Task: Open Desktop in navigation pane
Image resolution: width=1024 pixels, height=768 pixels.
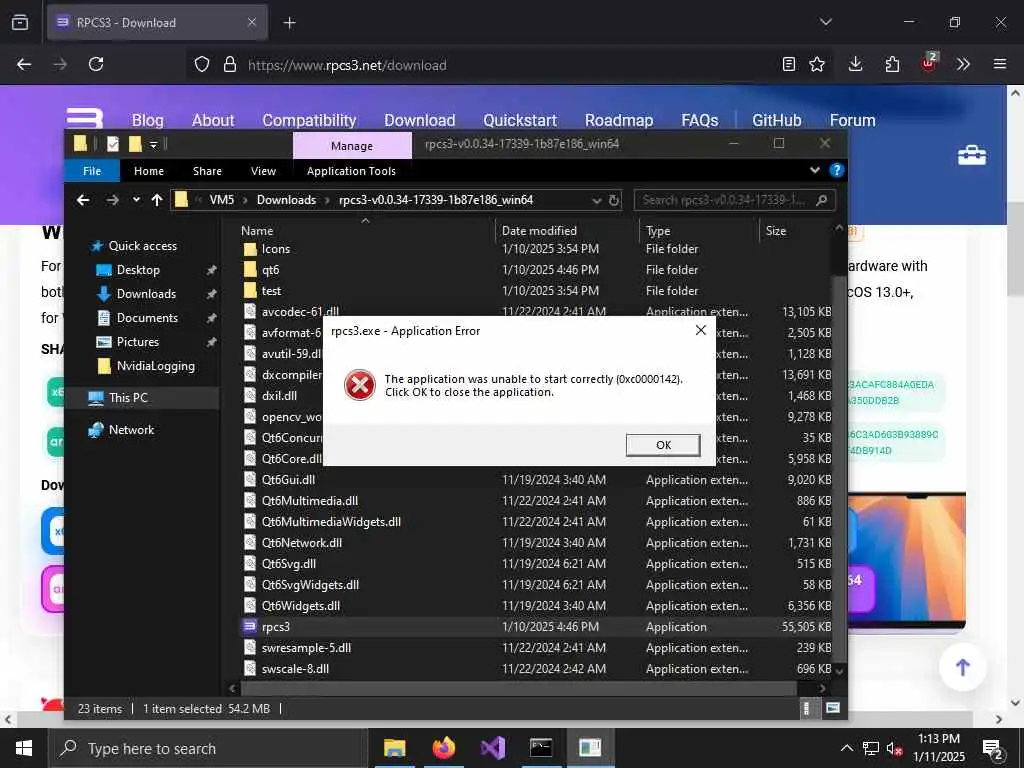Action: pos(138,270)
